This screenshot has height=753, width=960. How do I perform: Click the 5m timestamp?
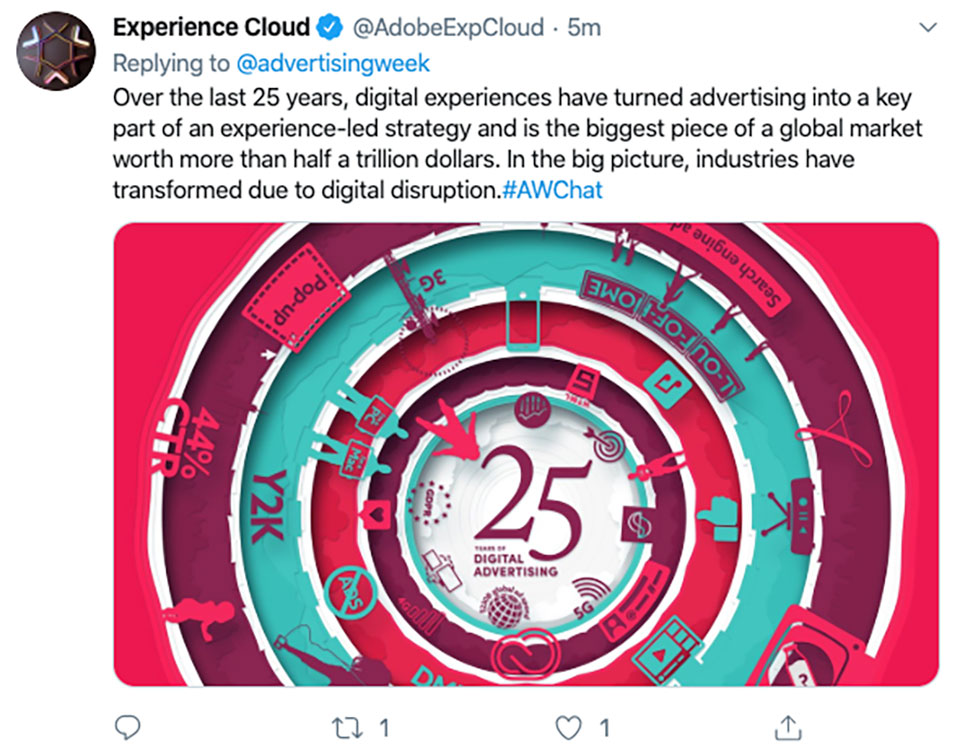(x=584, y=28)
